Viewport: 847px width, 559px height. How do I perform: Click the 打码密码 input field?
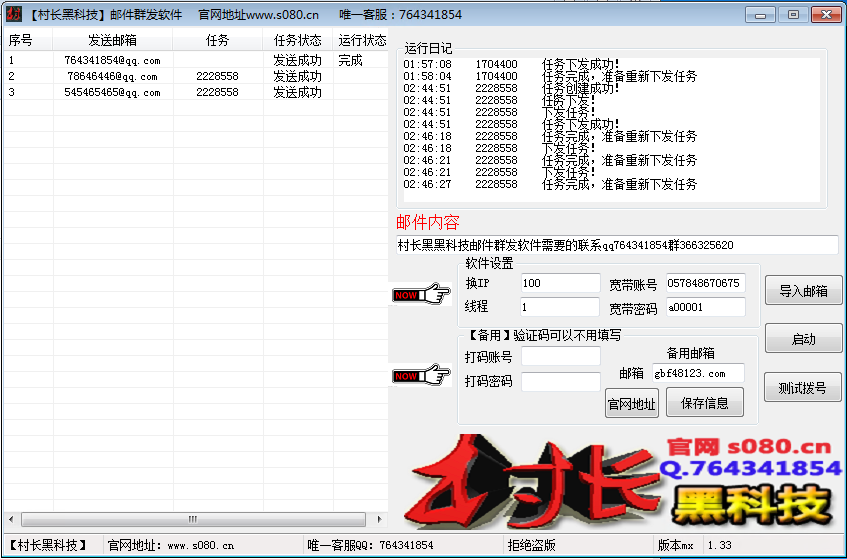click(560, 381)
